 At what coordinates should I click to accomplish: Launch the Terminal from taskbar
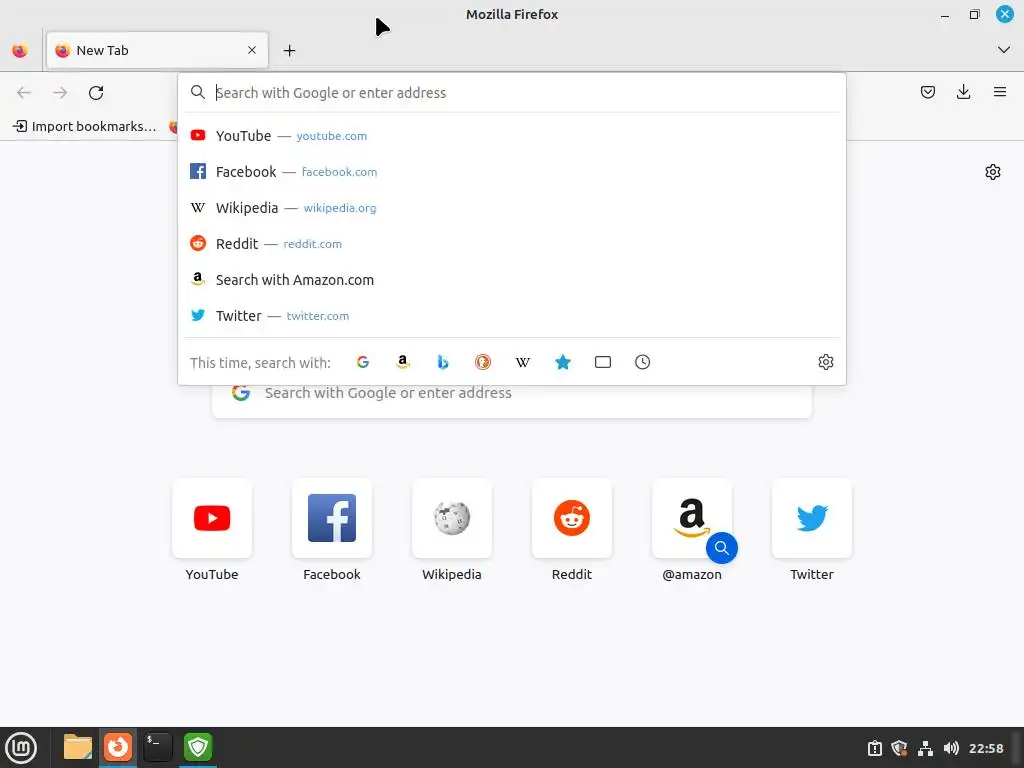point(157,746)
